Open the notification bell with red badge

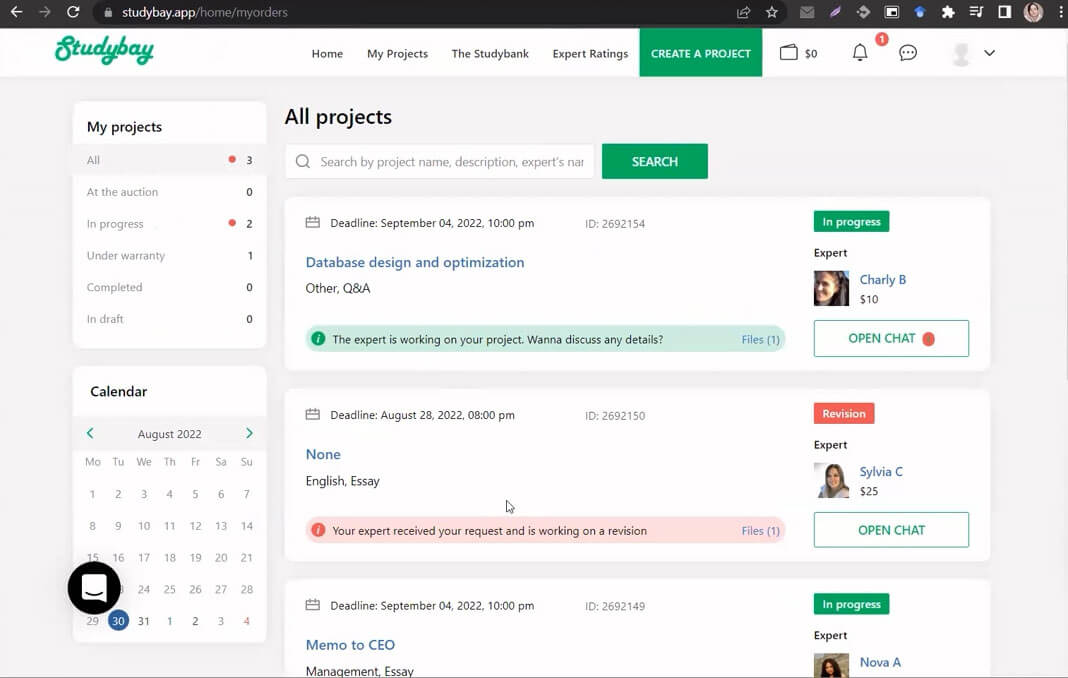(859, 53)
